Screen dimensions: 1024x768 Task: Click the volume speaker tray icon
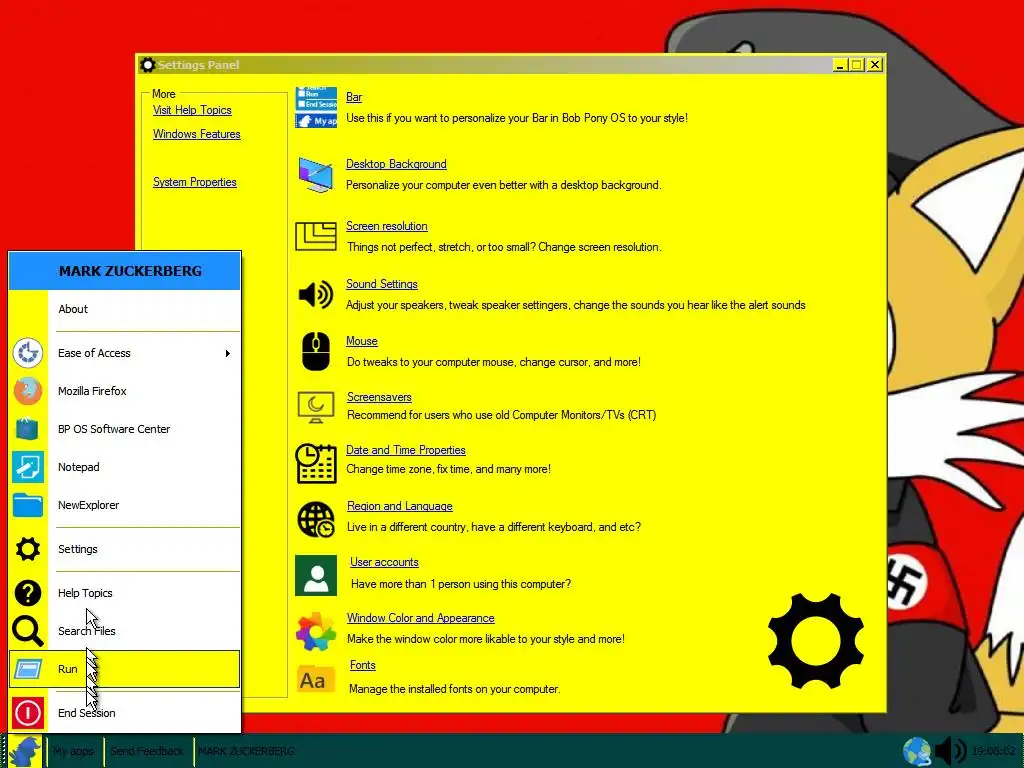[x=950, y=751]
